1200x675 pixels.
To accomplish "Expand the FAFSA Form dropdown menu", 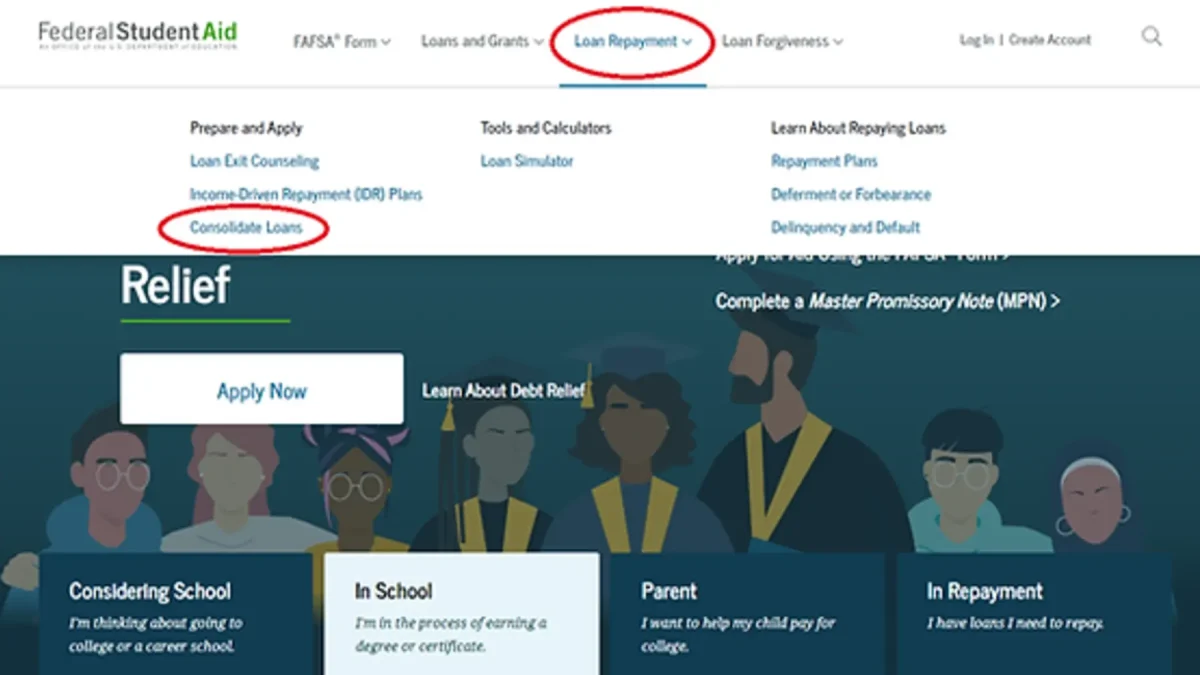I will pyautogui.click(x=341, y=42).
